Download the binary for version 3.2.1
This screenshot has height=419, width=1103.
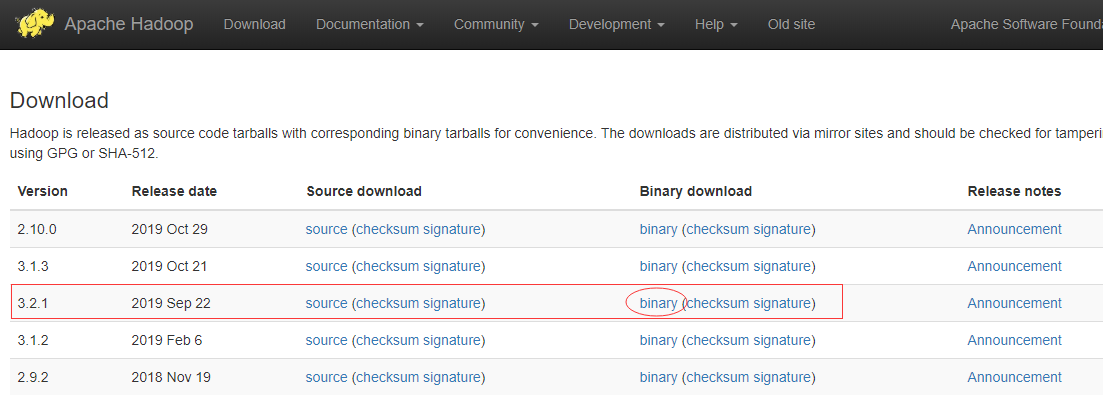[x=658, y=303]
